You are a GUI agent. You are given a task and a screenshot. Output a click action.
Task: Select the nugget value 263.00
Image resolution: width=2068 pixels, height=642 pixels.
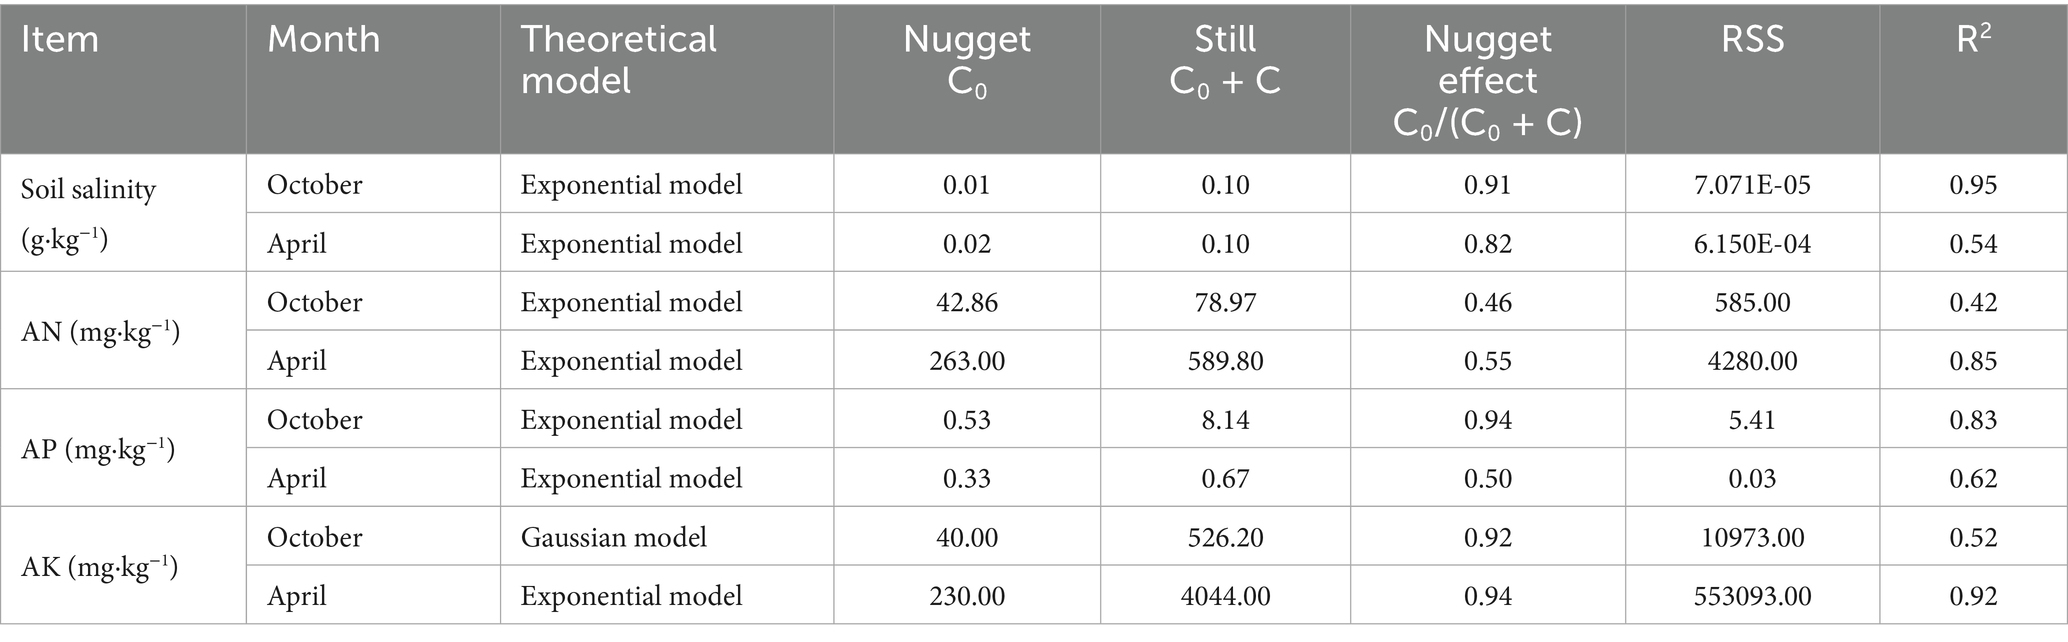point(966,361)
